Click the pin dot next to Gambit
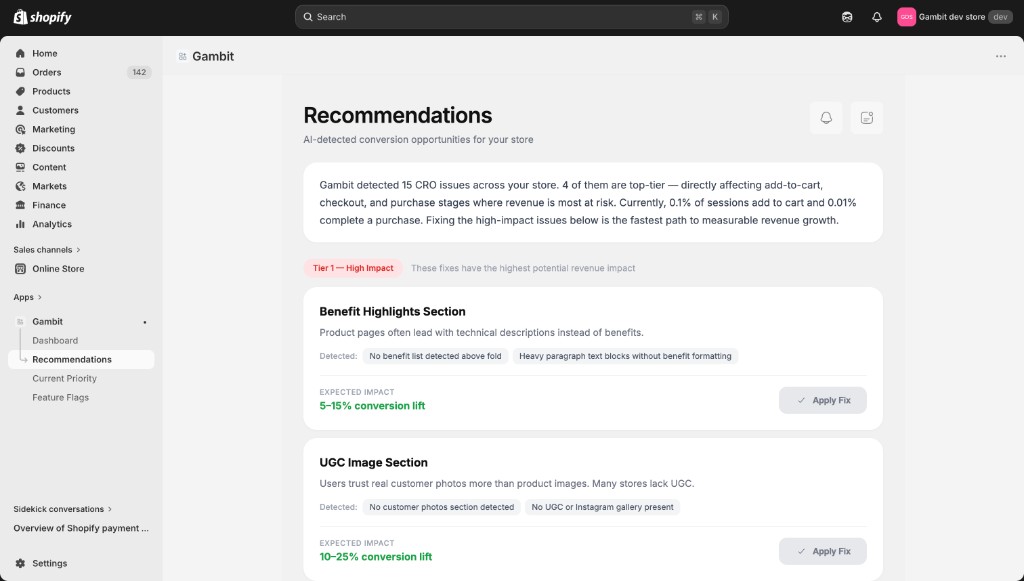Viewport: 1024px width, 581px height. (x=144, y=322)
